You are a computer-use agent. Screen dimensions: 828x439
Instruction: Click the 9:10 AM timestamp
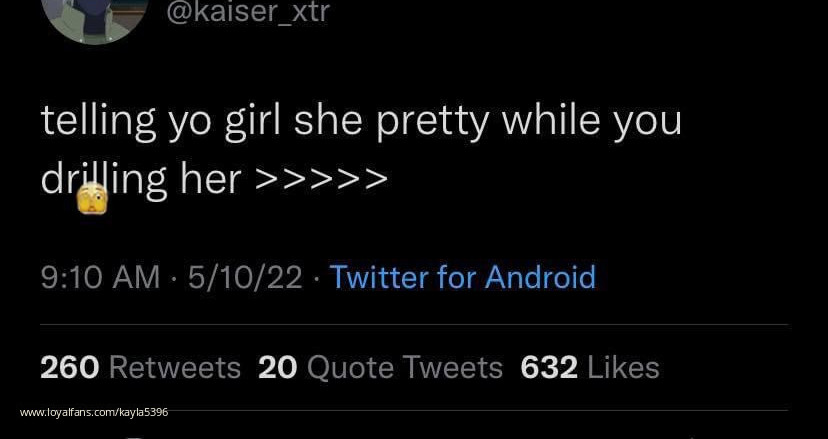[x=100, y=277]
